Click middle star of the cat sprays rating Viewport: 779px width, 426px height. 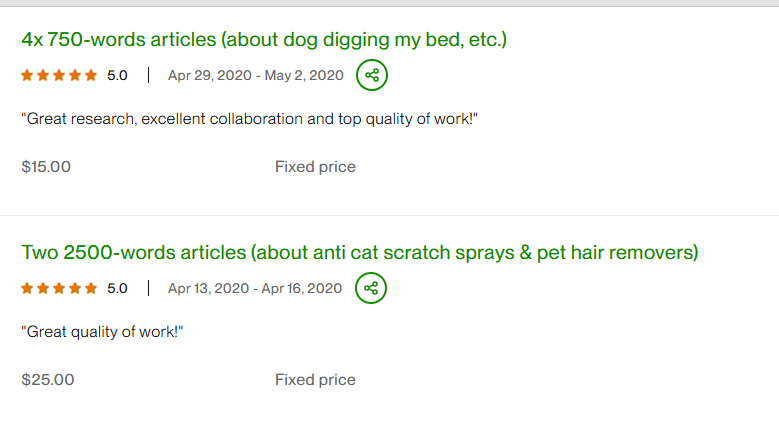59,288
